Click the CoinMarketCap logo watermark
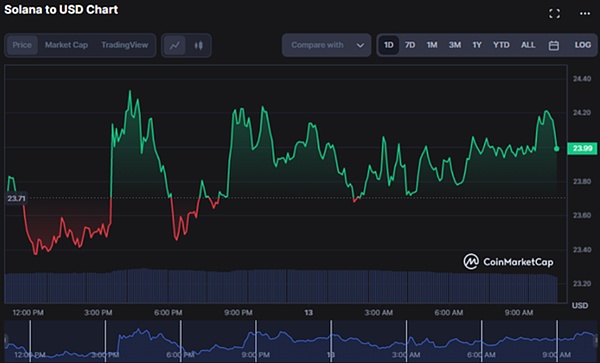The image size is (600, 363). point(508,262)
